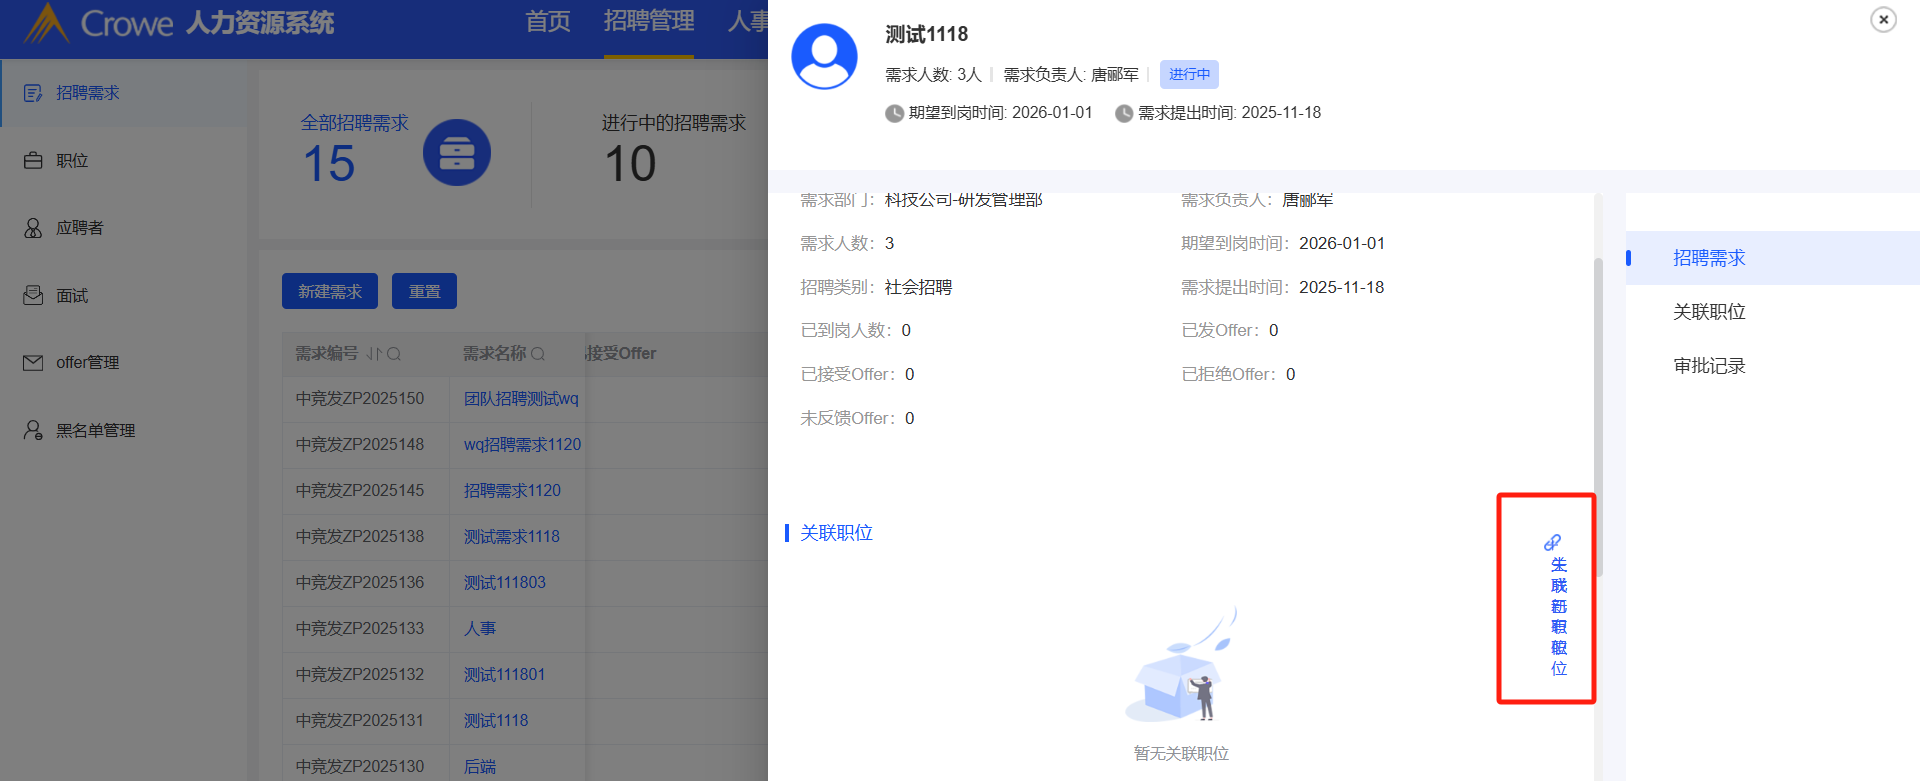Click the 职位 briefcase sidebar icon
This screenshot has height=781, width=1920.
tap(33, 160)
